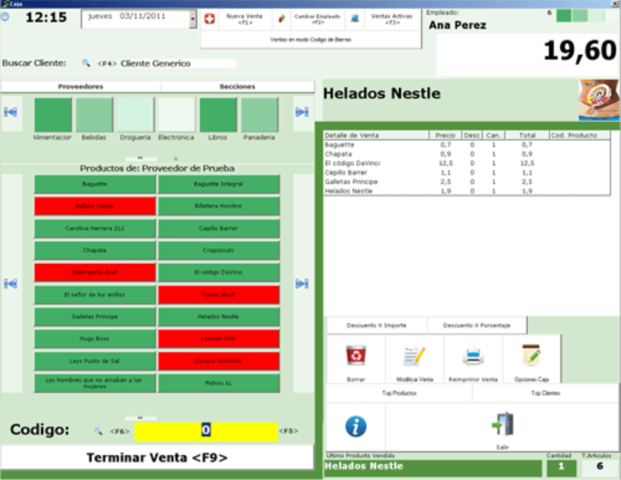Select the Electronica section swatch
The width and height of the screenshot is (621, 480).
(x=177, y=115)
